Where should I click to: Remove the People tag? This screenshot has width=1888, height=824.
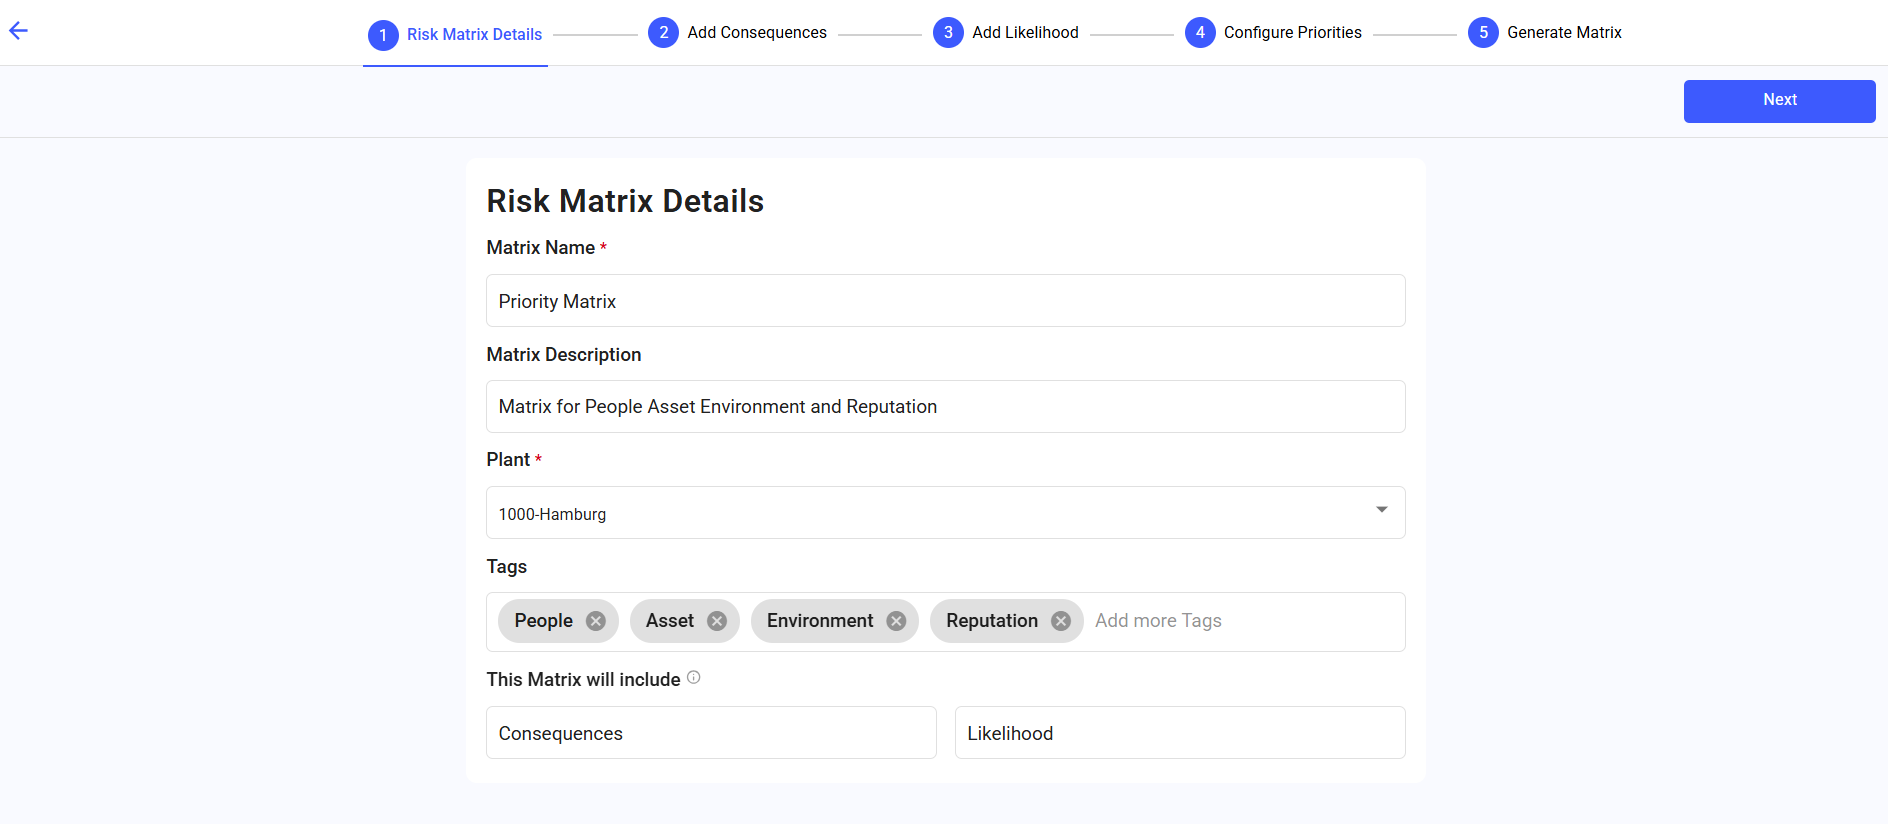pos(596,621)
